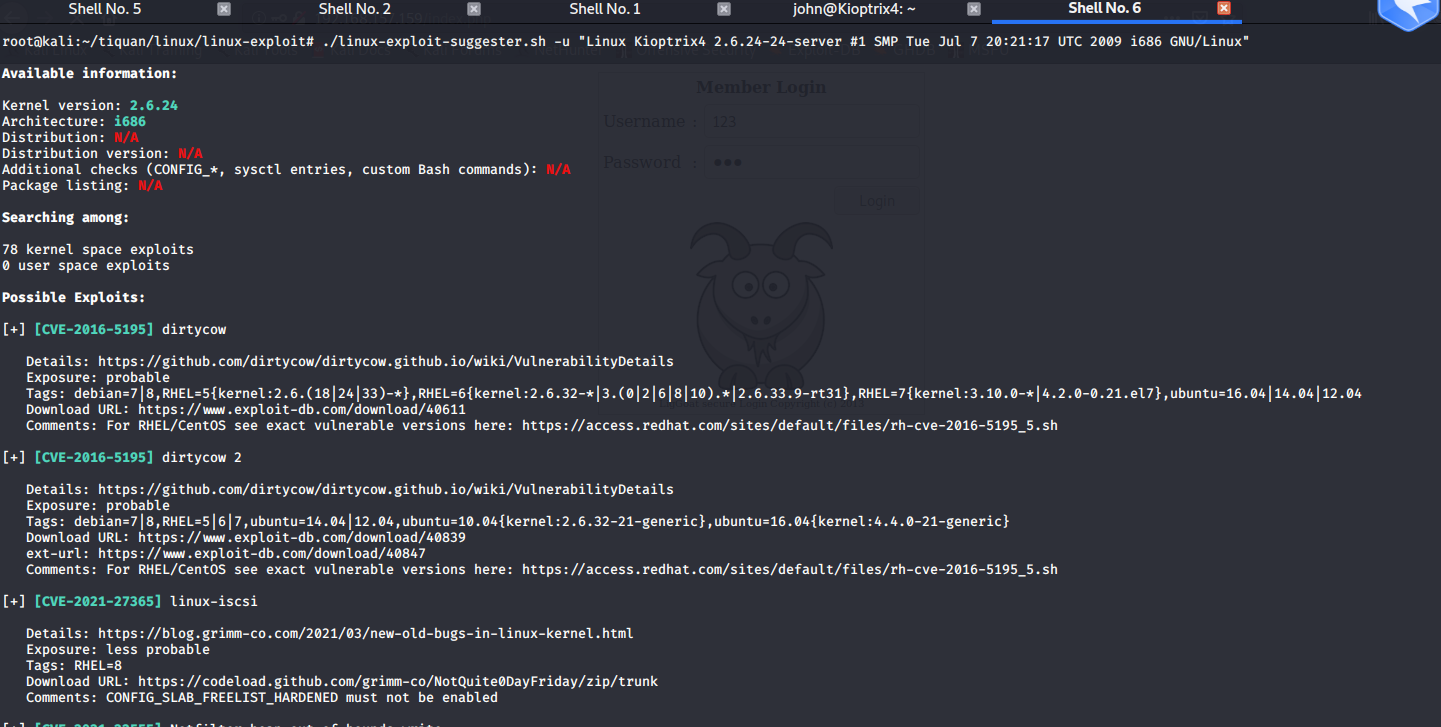Screen dimensions: 1441x727
Task: Click the Login button on Member Login form
Action: [875, 200]
